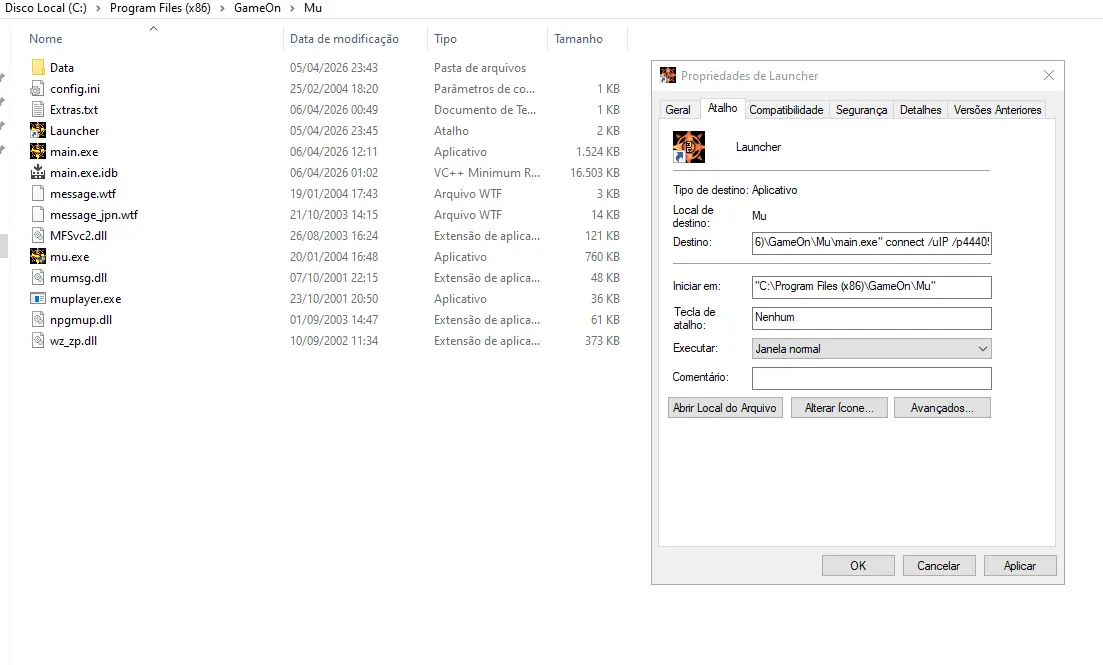Click the mumsg.dll file icon
The width and height of the screenshot is (1103, 665).
pos(38,278)
